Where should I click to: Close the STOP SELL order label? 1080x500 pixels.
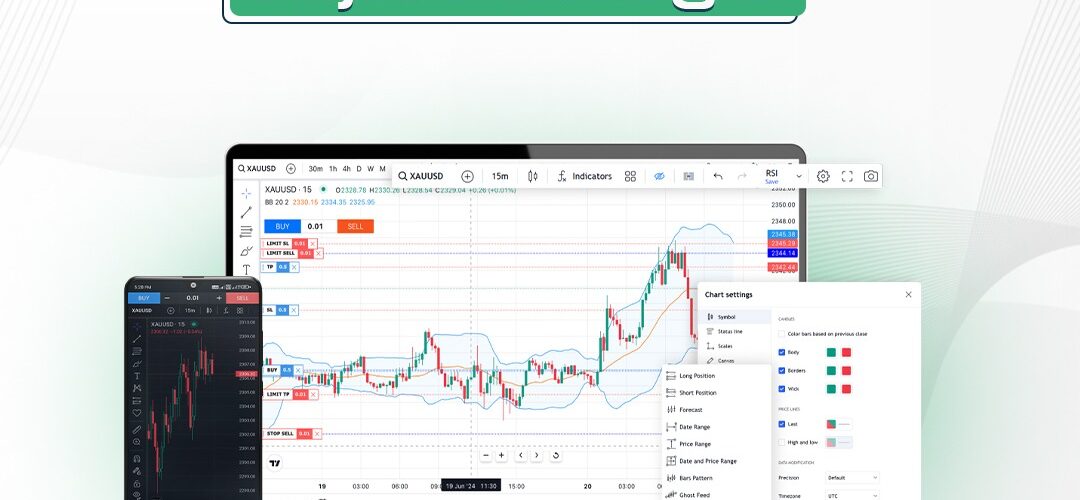point(318,434)
